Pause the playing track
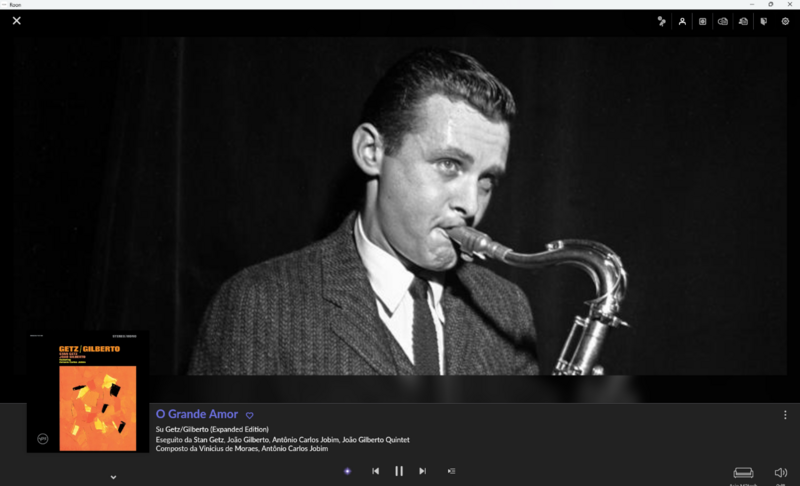 pyautogui.click(x=399, y=471)
